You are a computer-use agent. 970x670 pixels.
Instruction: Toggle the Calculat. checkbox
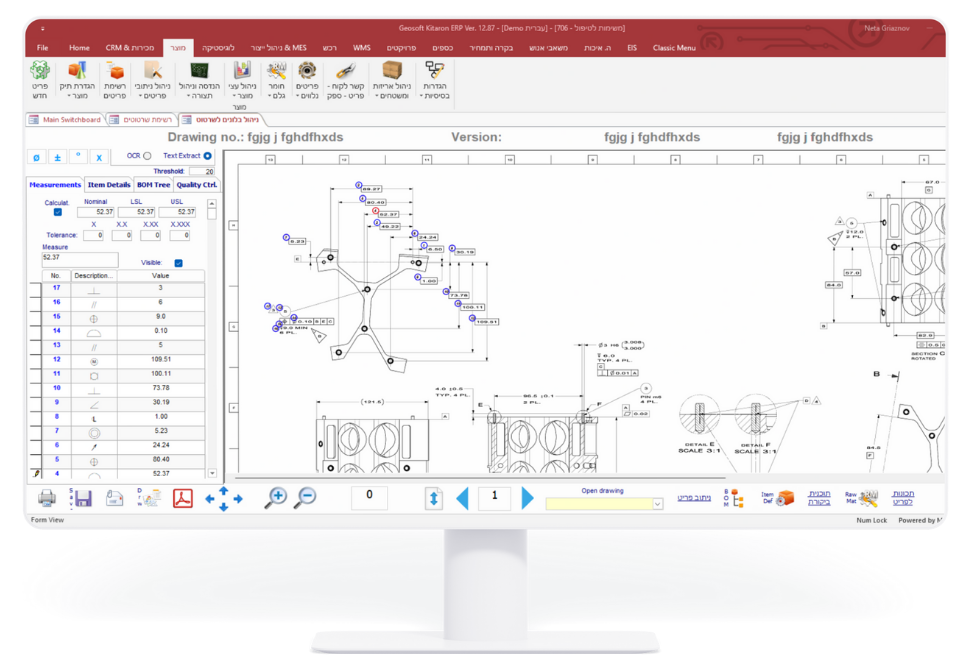58,212
